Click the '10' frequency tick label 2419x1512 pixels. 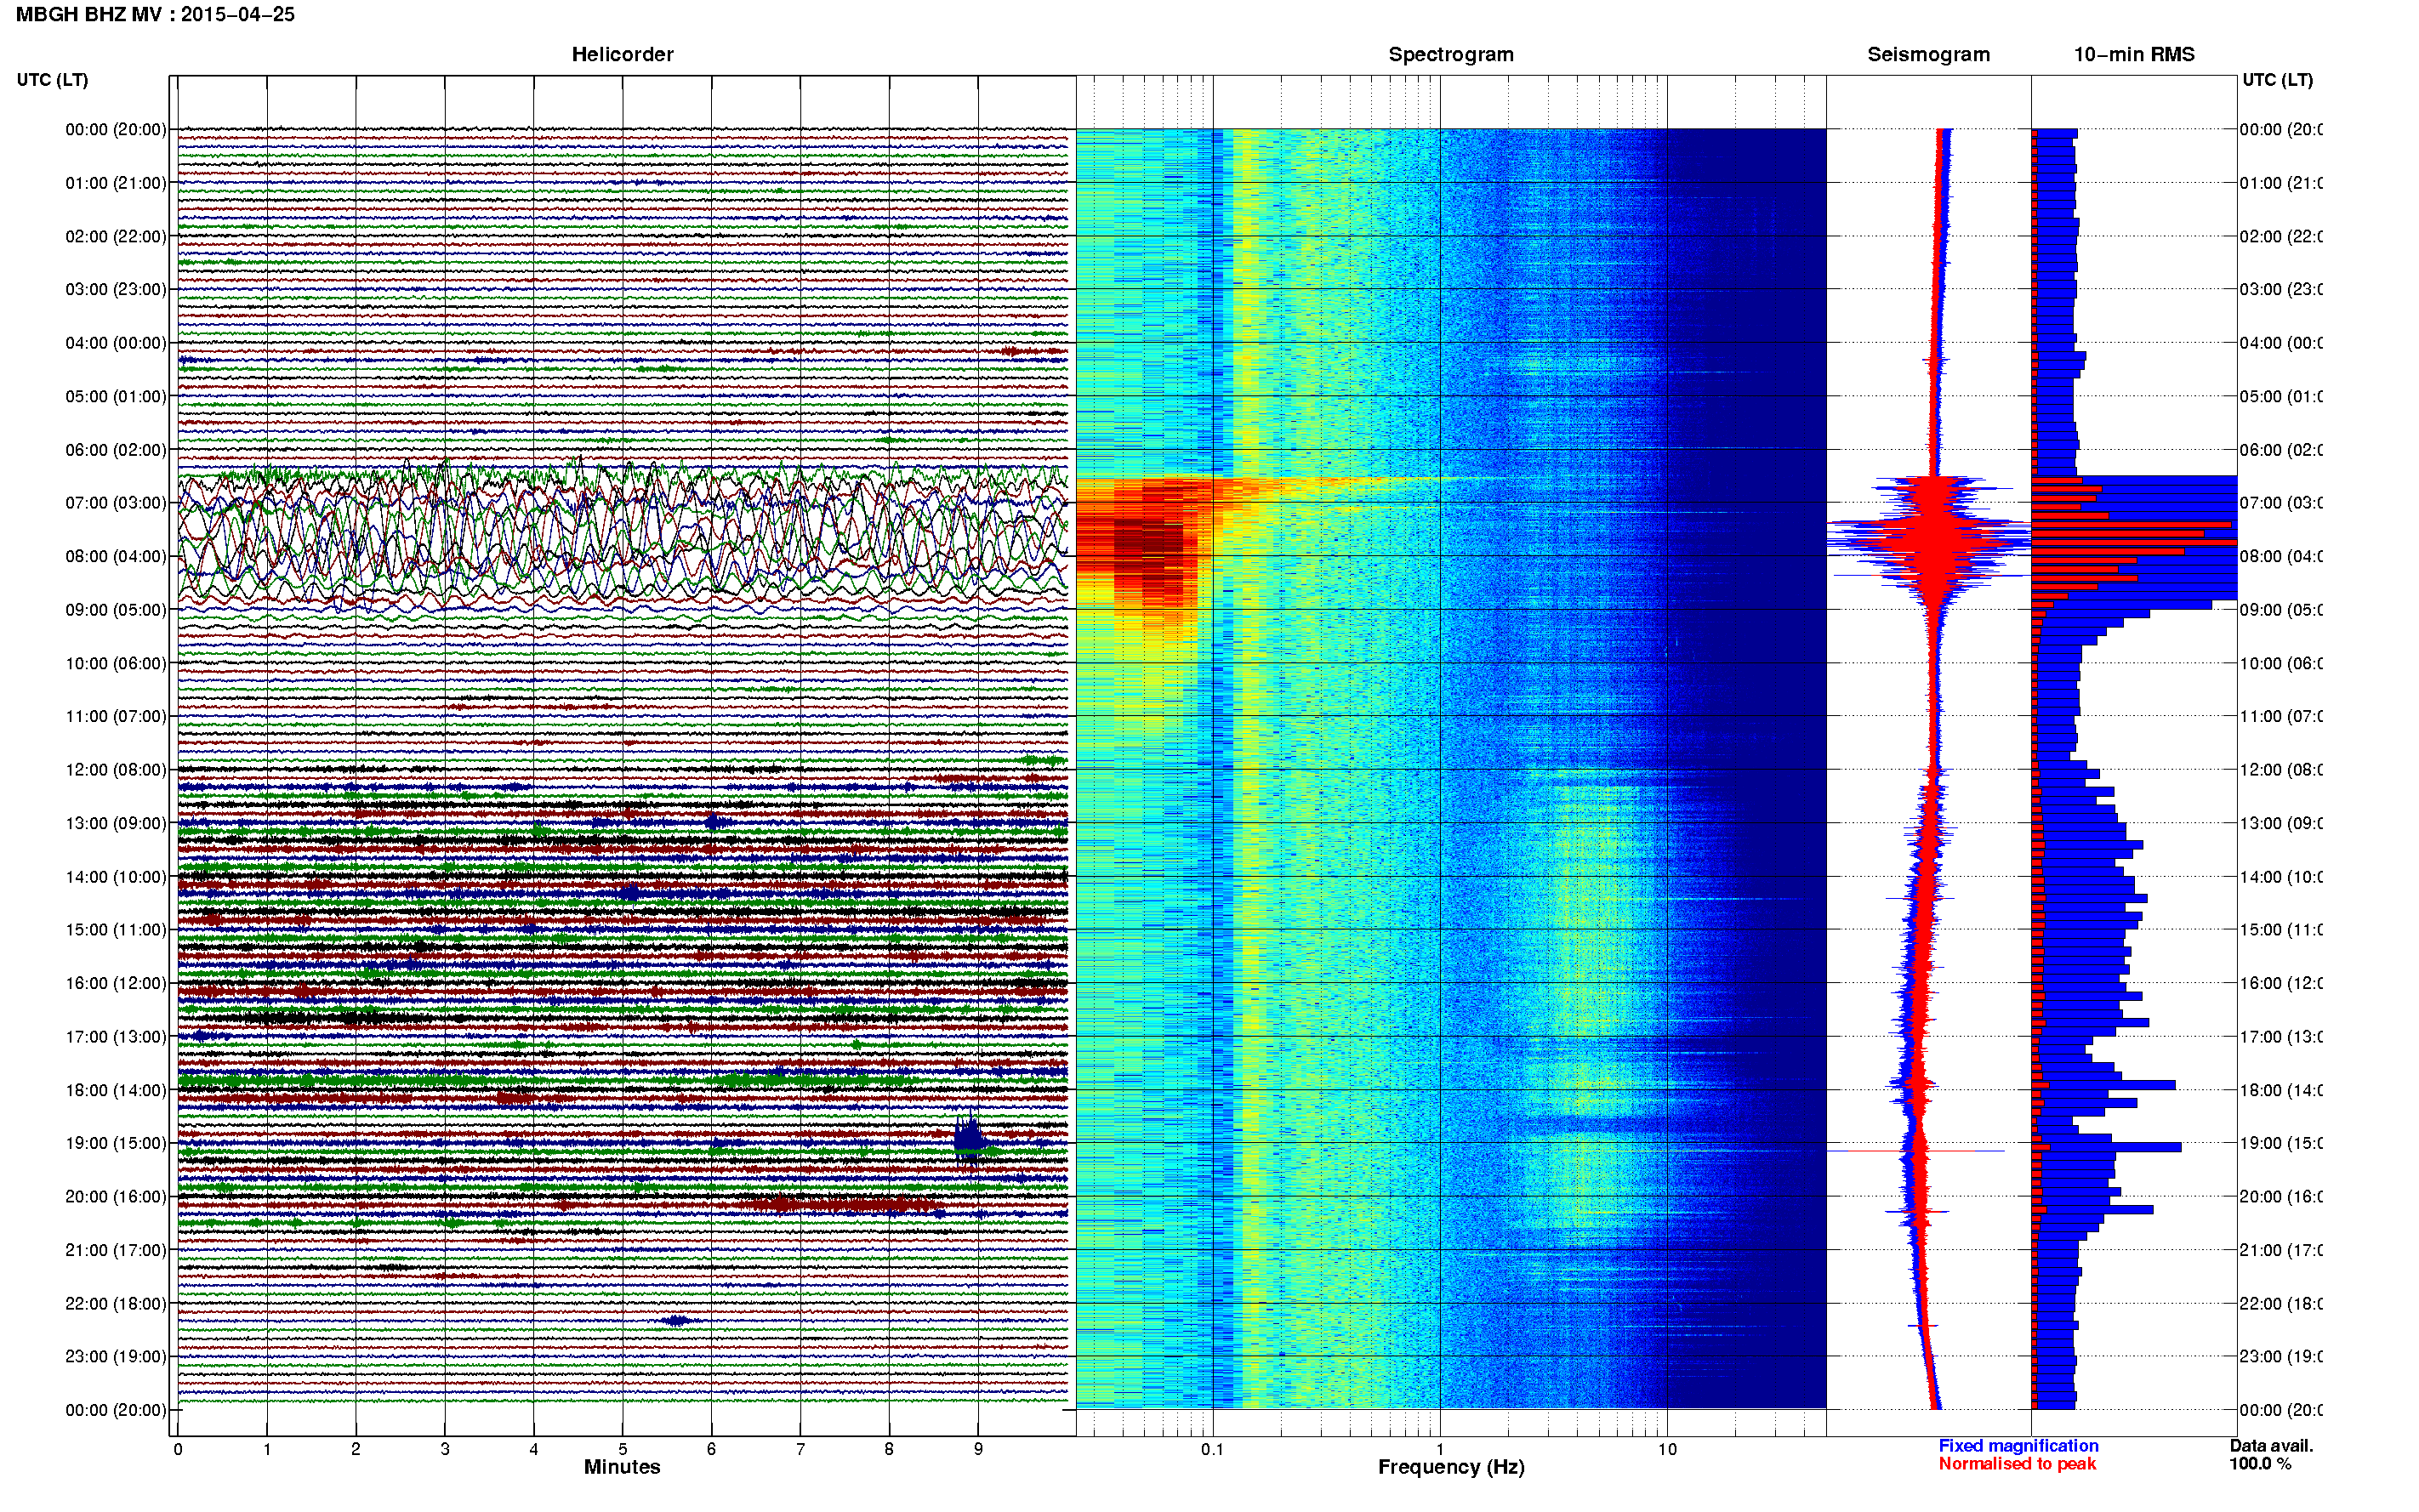pos(1666,1449)
